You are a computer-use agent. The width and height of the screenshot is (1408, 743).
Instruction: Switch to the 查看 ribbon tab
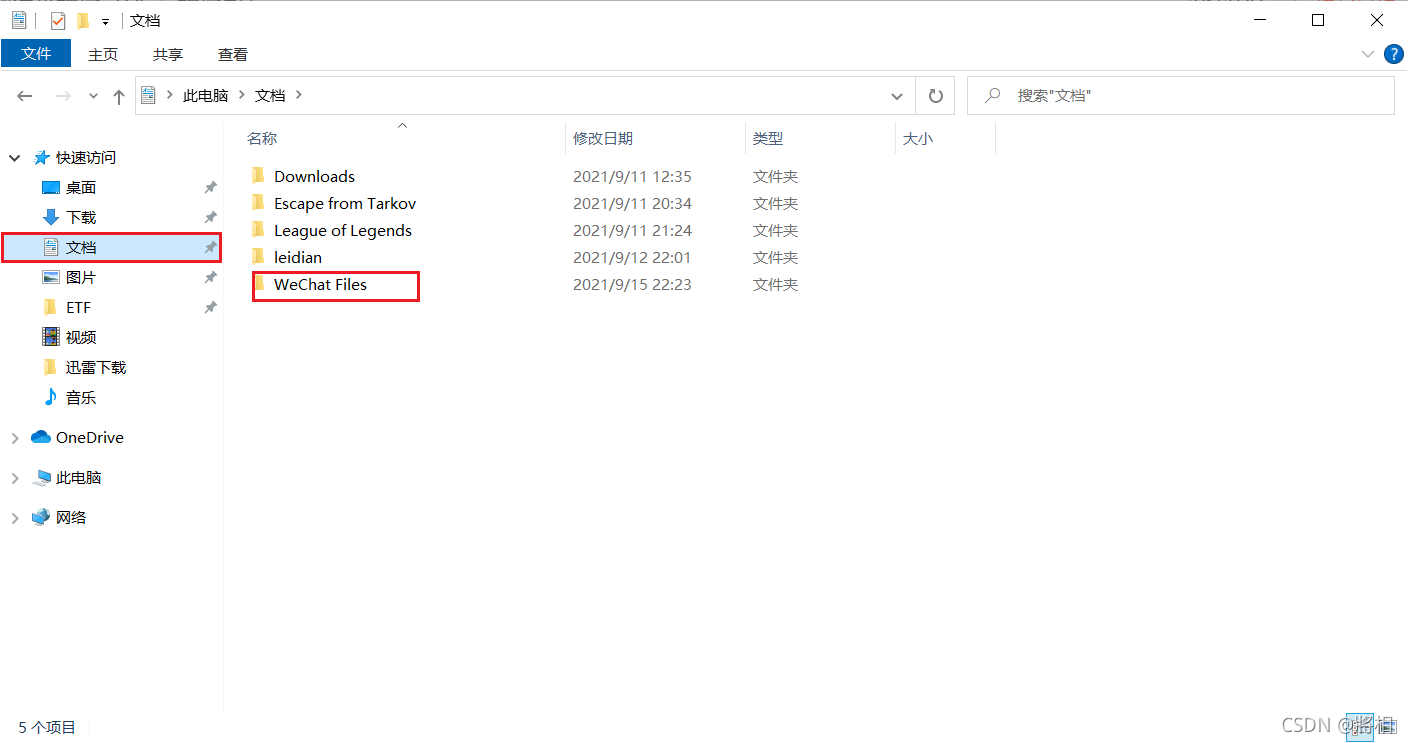[x=232, y=54]
